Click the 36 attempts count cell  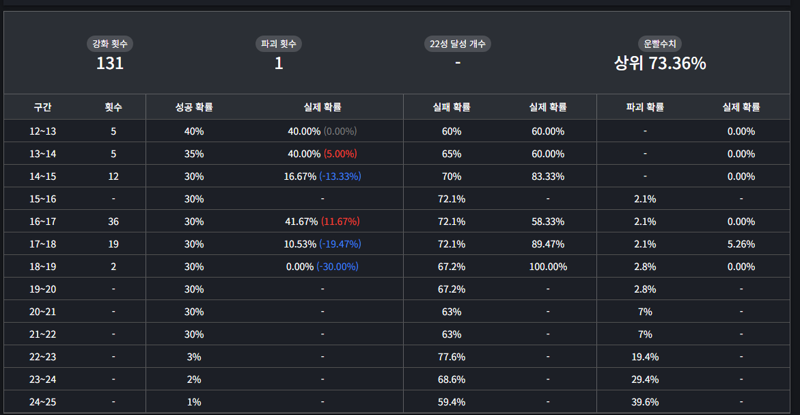(x=113, y=221)
